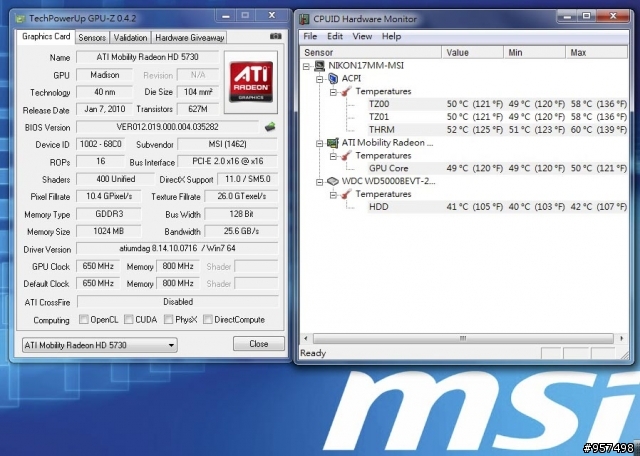The height and width of the screenshot is (456, 640).
Task: Open the Validation tab
Action: click(x=130, y=38)
